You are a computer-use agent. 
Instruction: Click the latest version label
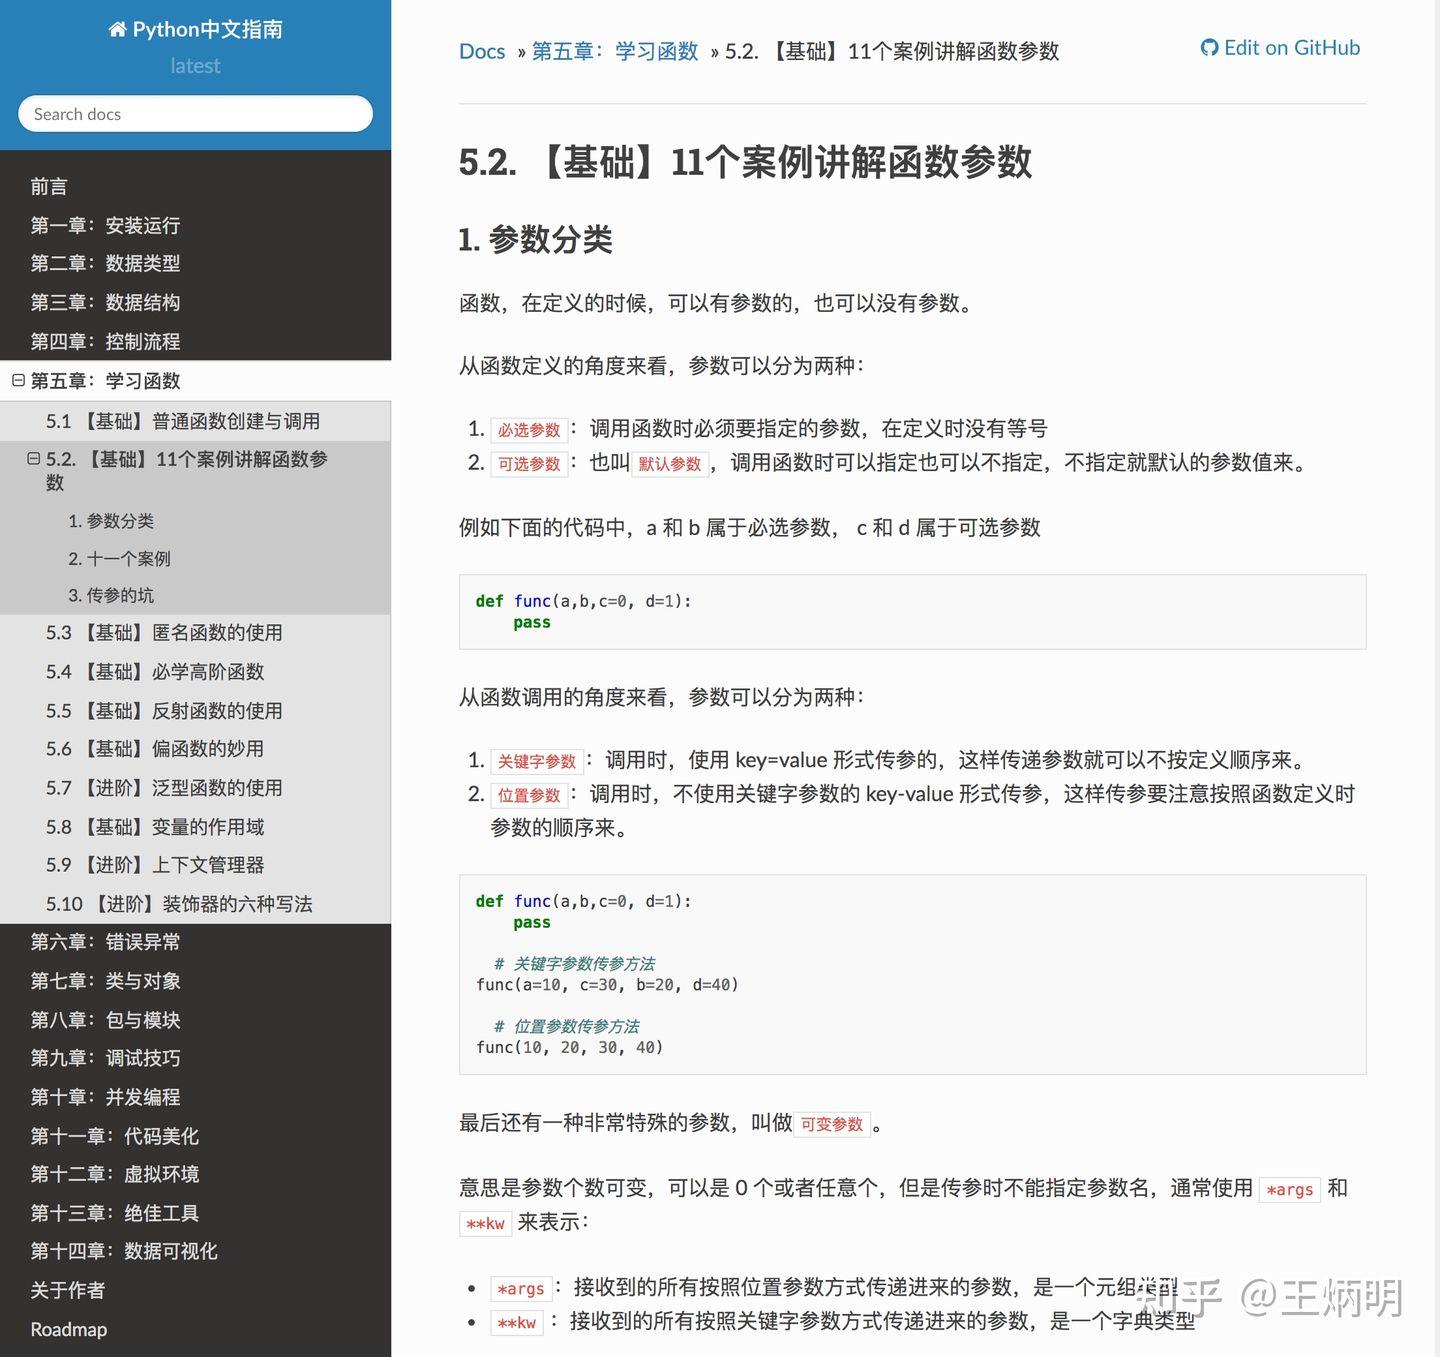(195, 66)
